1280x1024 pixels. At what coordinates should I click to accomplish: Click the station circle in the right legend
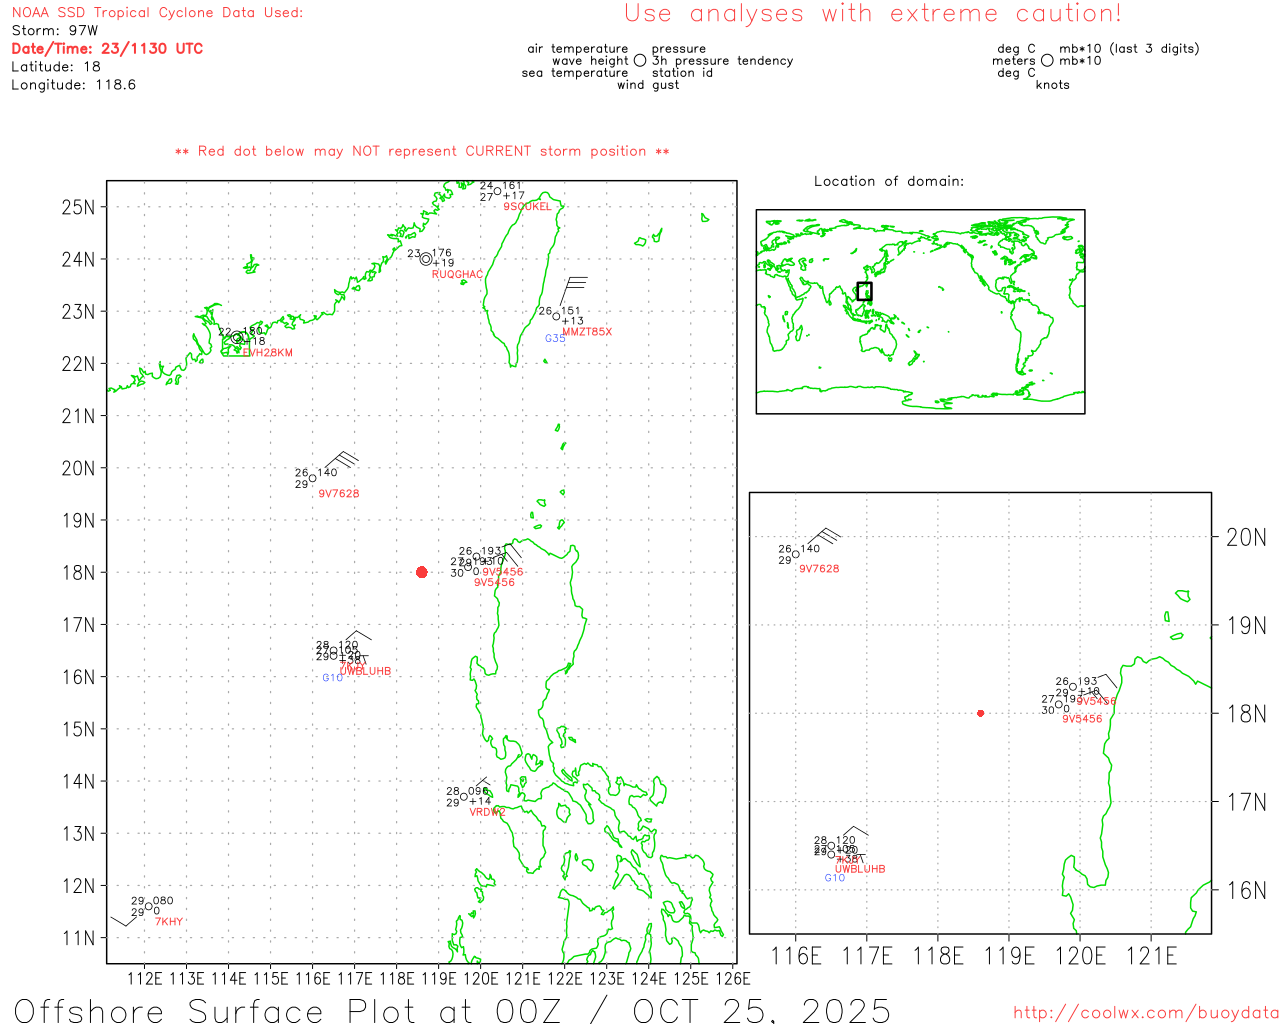[x=1047, y=61]
